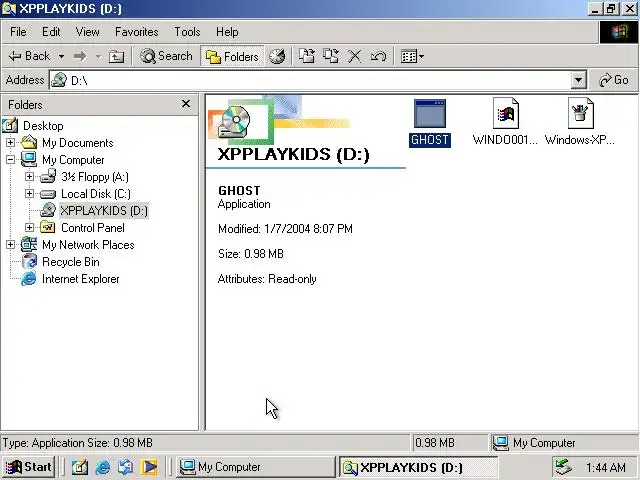Delete the selected item via toolbar X

pyautogui.click(x=354, y=56)
